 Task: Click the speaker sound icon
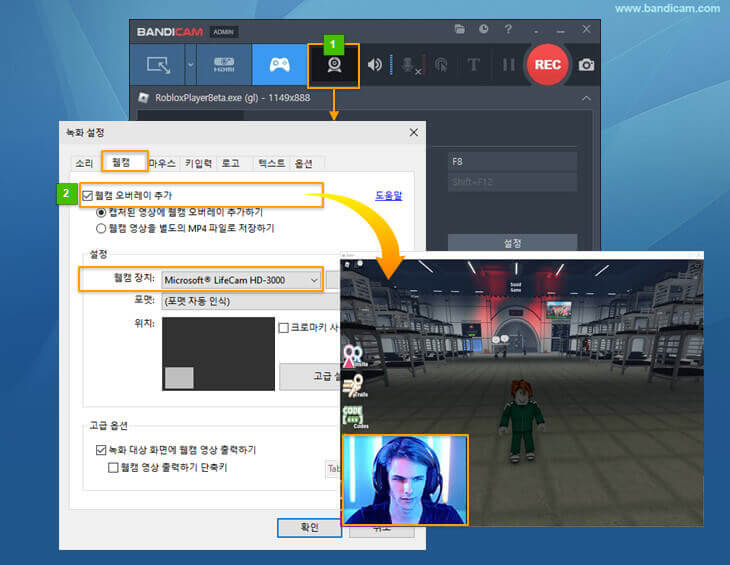[x=375, y=65]
